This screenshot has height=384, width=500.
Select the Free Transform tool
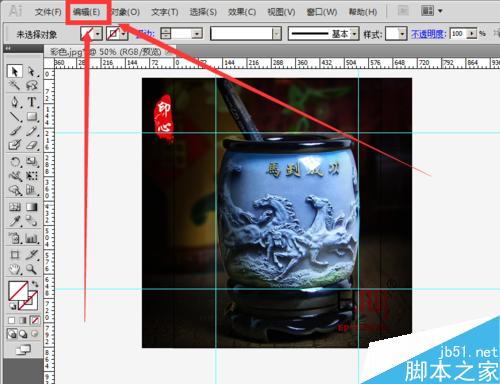(32, 176)
